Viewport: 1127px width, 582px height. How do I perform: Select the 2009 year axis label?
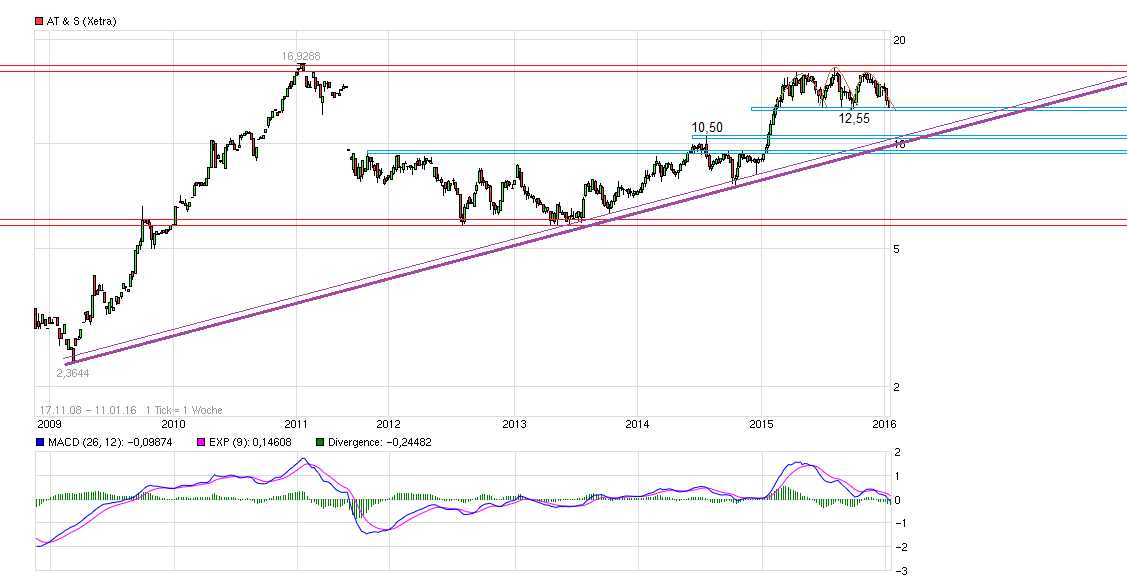[x=49, y=425]
